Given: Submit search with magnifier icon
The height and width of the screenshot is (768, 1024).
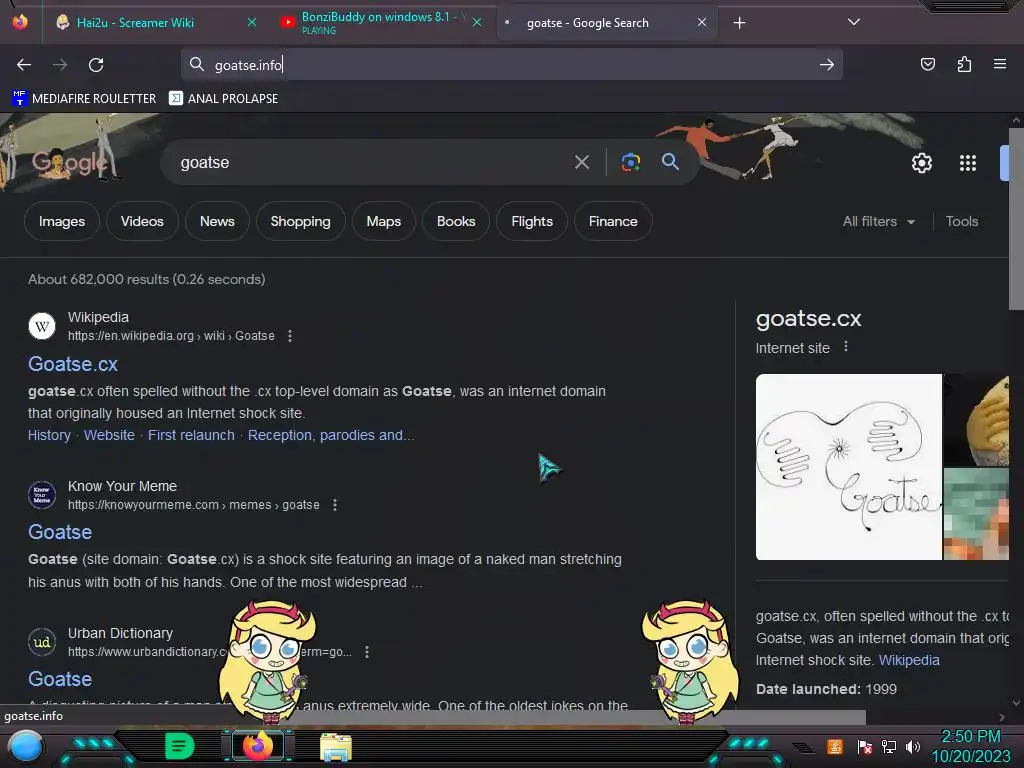Looking at the screenshot, I should (x=670, y=161).
